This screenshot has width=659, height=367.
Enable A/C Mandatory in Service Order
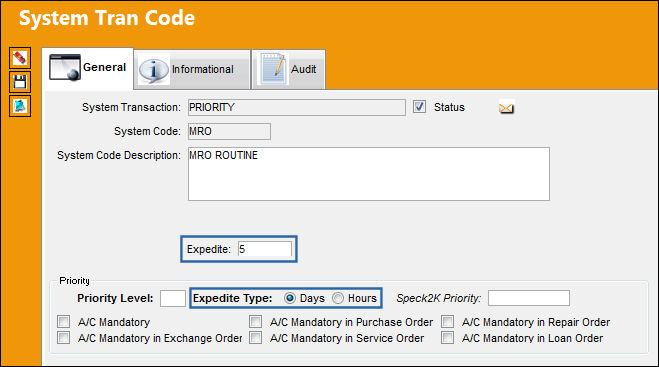(255, 338)
